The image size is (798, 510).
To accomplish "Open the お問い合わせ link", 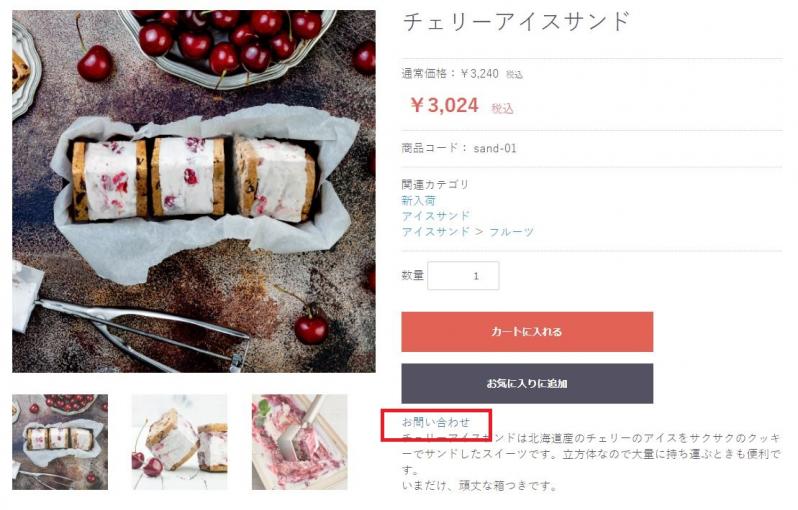I will (435, 422).
